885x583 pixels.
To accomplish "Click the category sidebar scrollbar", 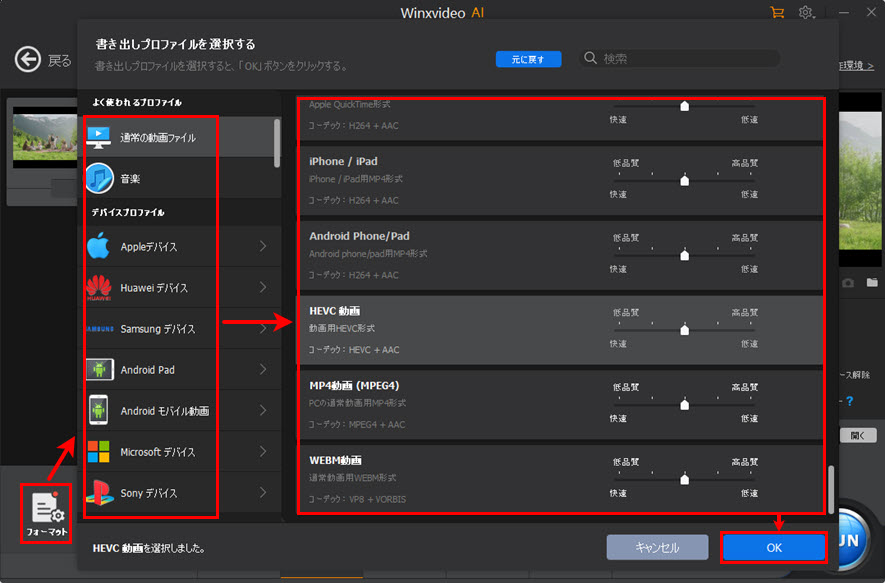I will (x=277, y=143).
